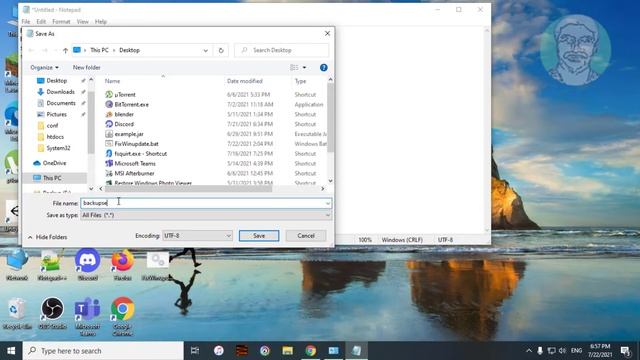640x360 pixels.
Task: Click New folder in the dialog toolbar
Action: click(87, 67)
